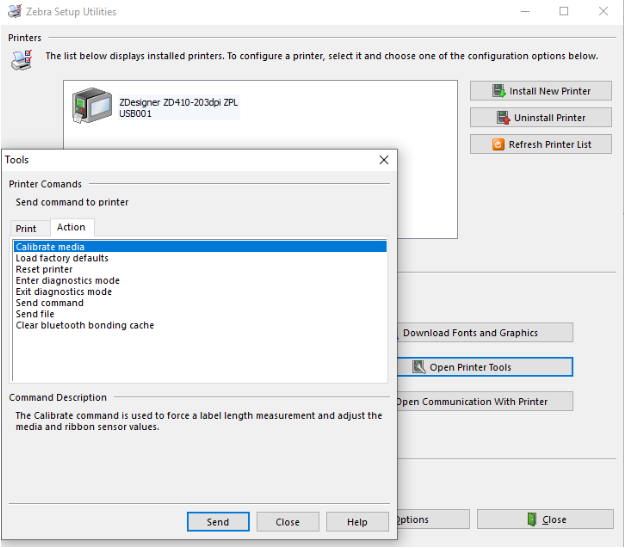Switch to the Print tab
Viewport: 624px width, 548px height.
(x=26, y=229)
